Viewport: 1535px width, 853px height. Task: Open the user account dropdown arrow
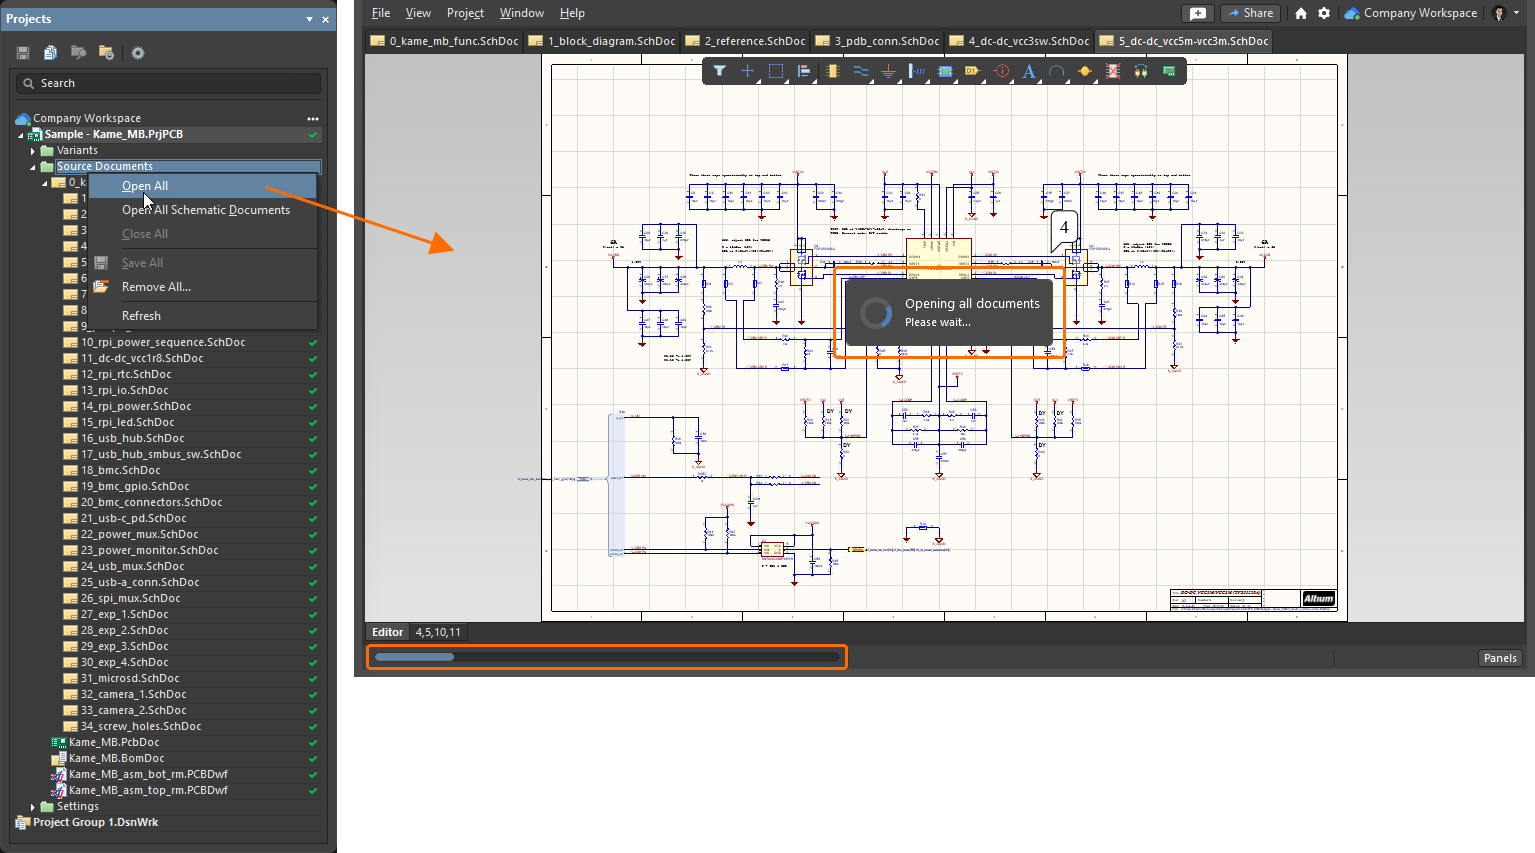[1517, 13]
